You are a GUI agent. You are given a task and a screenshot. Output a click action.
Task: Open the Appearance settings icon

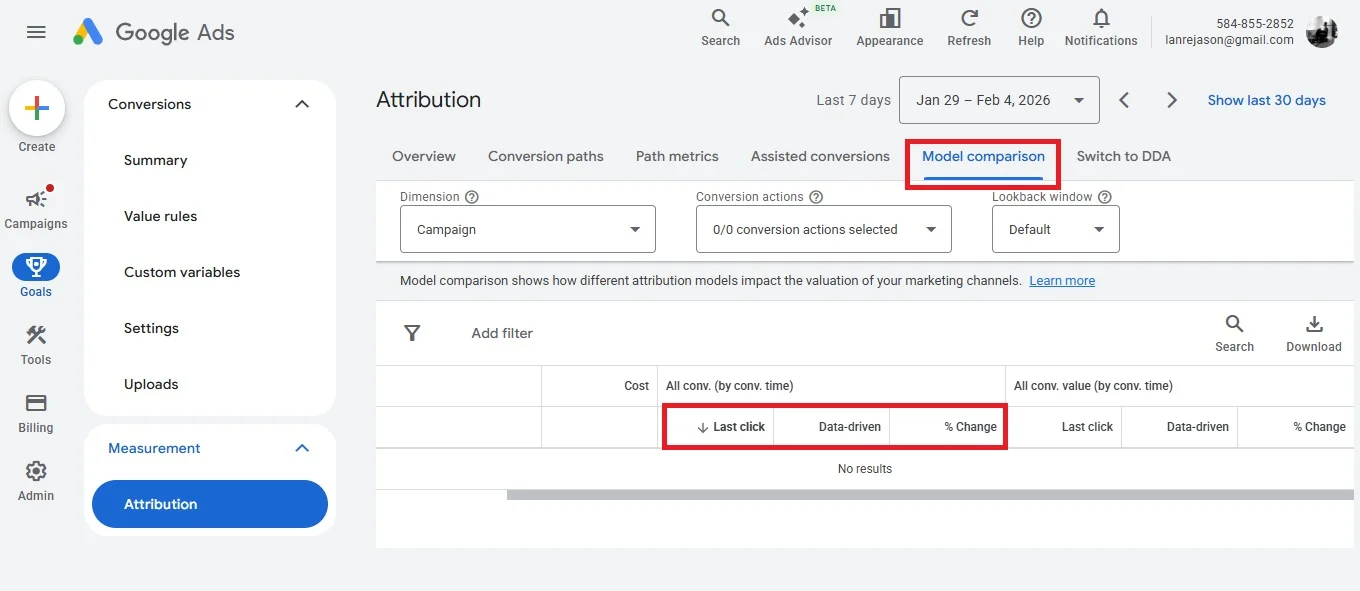point(889,25)
